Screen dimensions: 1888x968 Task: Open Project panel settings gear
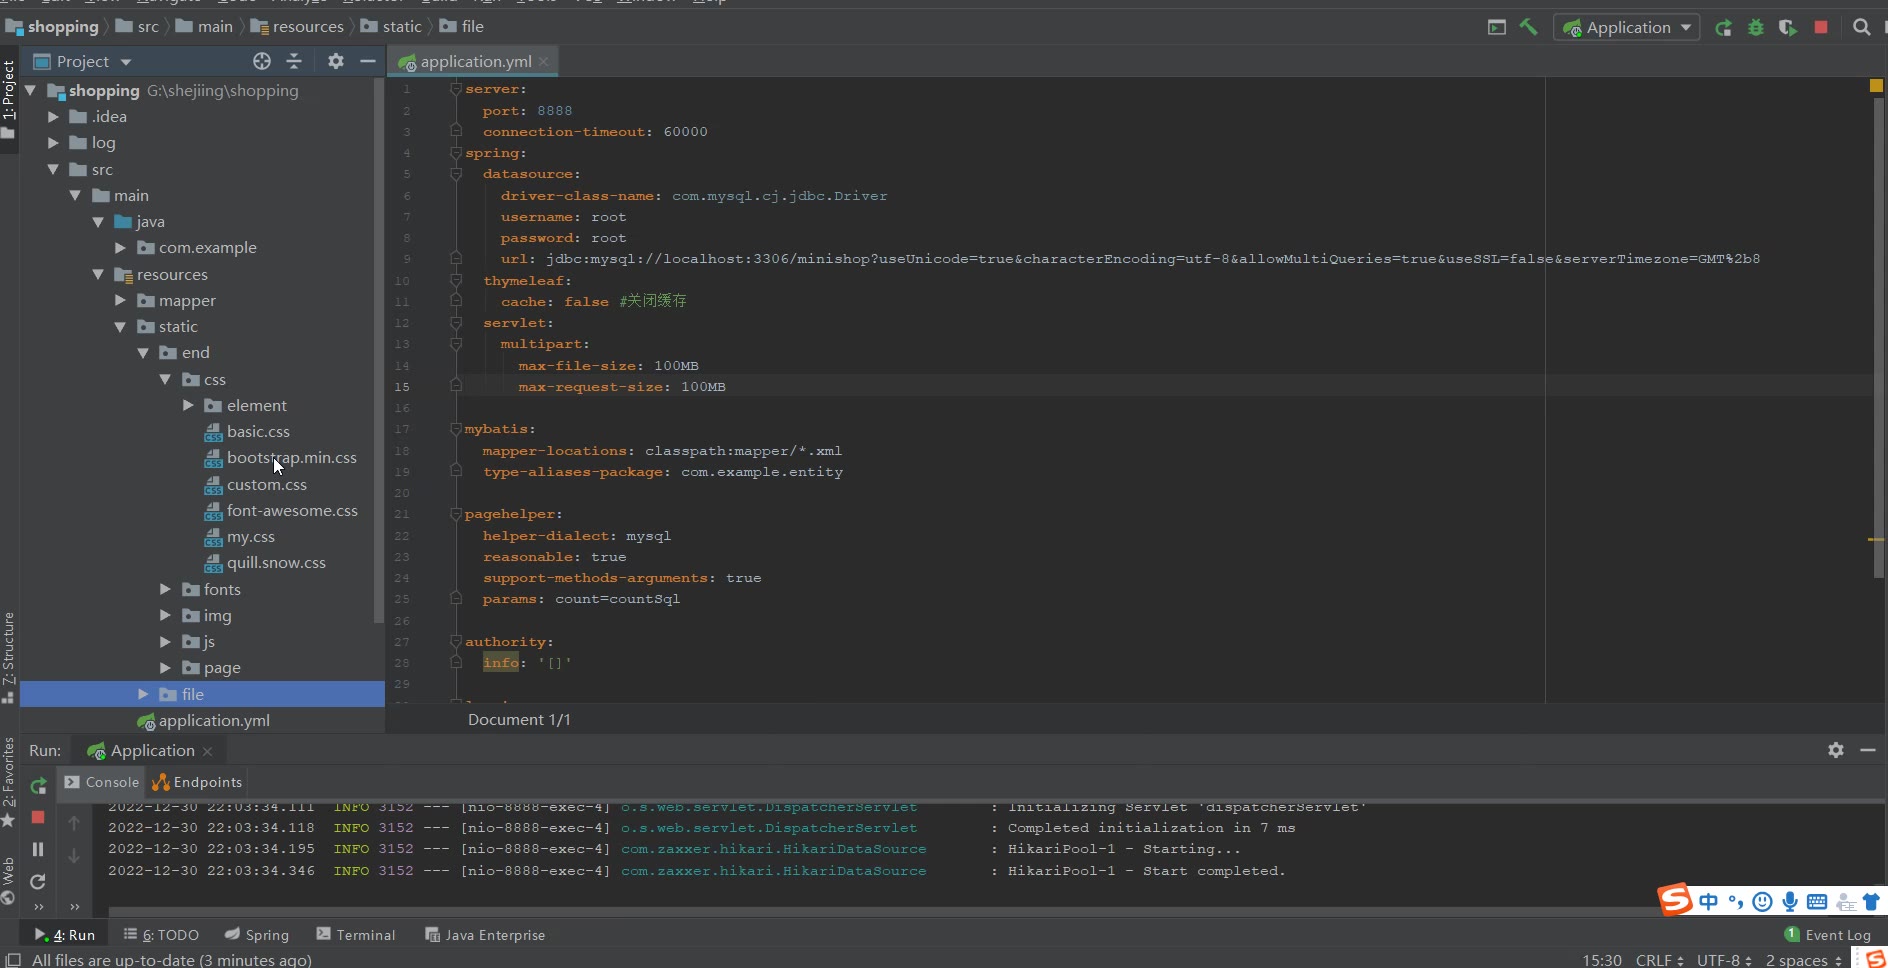coord(336,61)
